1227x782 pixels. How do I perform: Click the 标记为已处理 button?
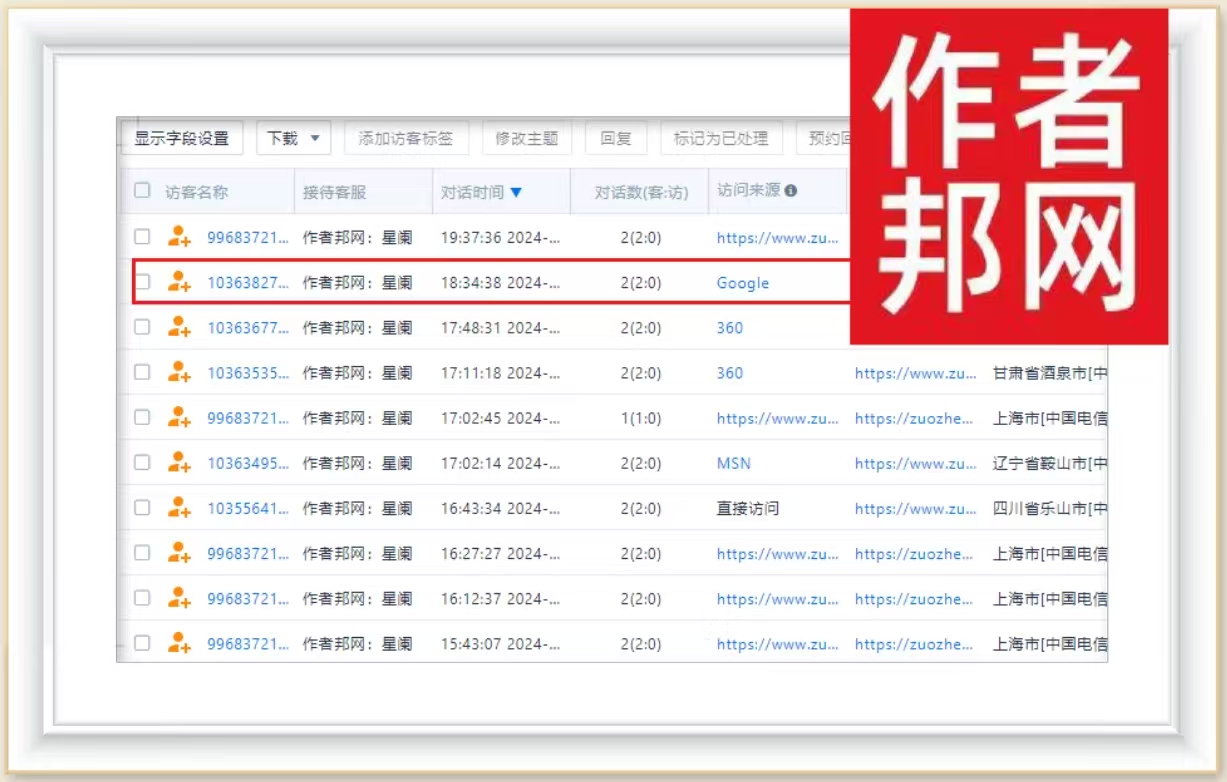[721, 138]
